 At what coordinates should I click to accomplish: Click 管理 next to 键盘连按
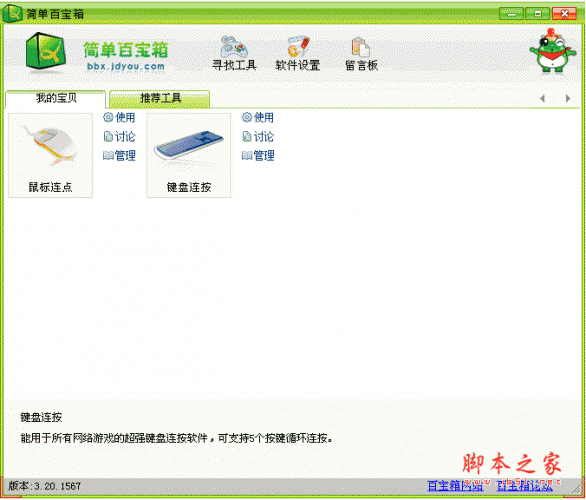coord(258,155)
